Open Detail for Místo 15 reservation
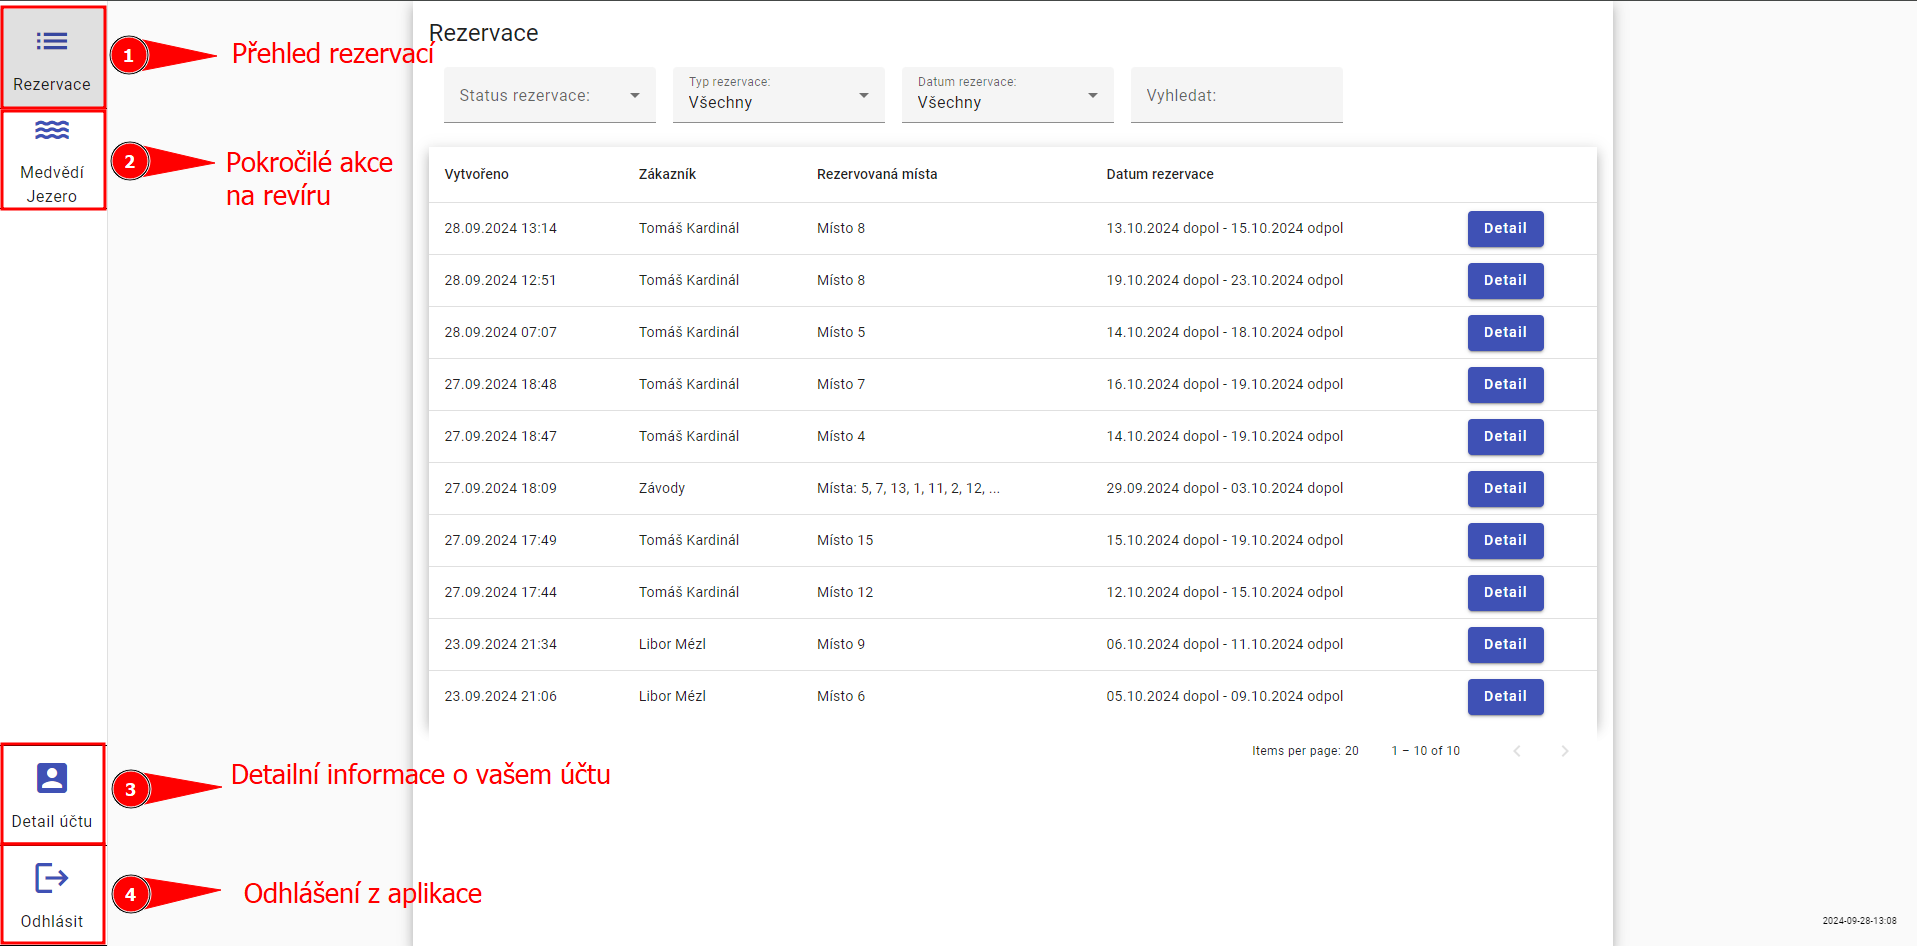Image resolution: width=1917 pixels, height=946 pixels. point(1505,541)
